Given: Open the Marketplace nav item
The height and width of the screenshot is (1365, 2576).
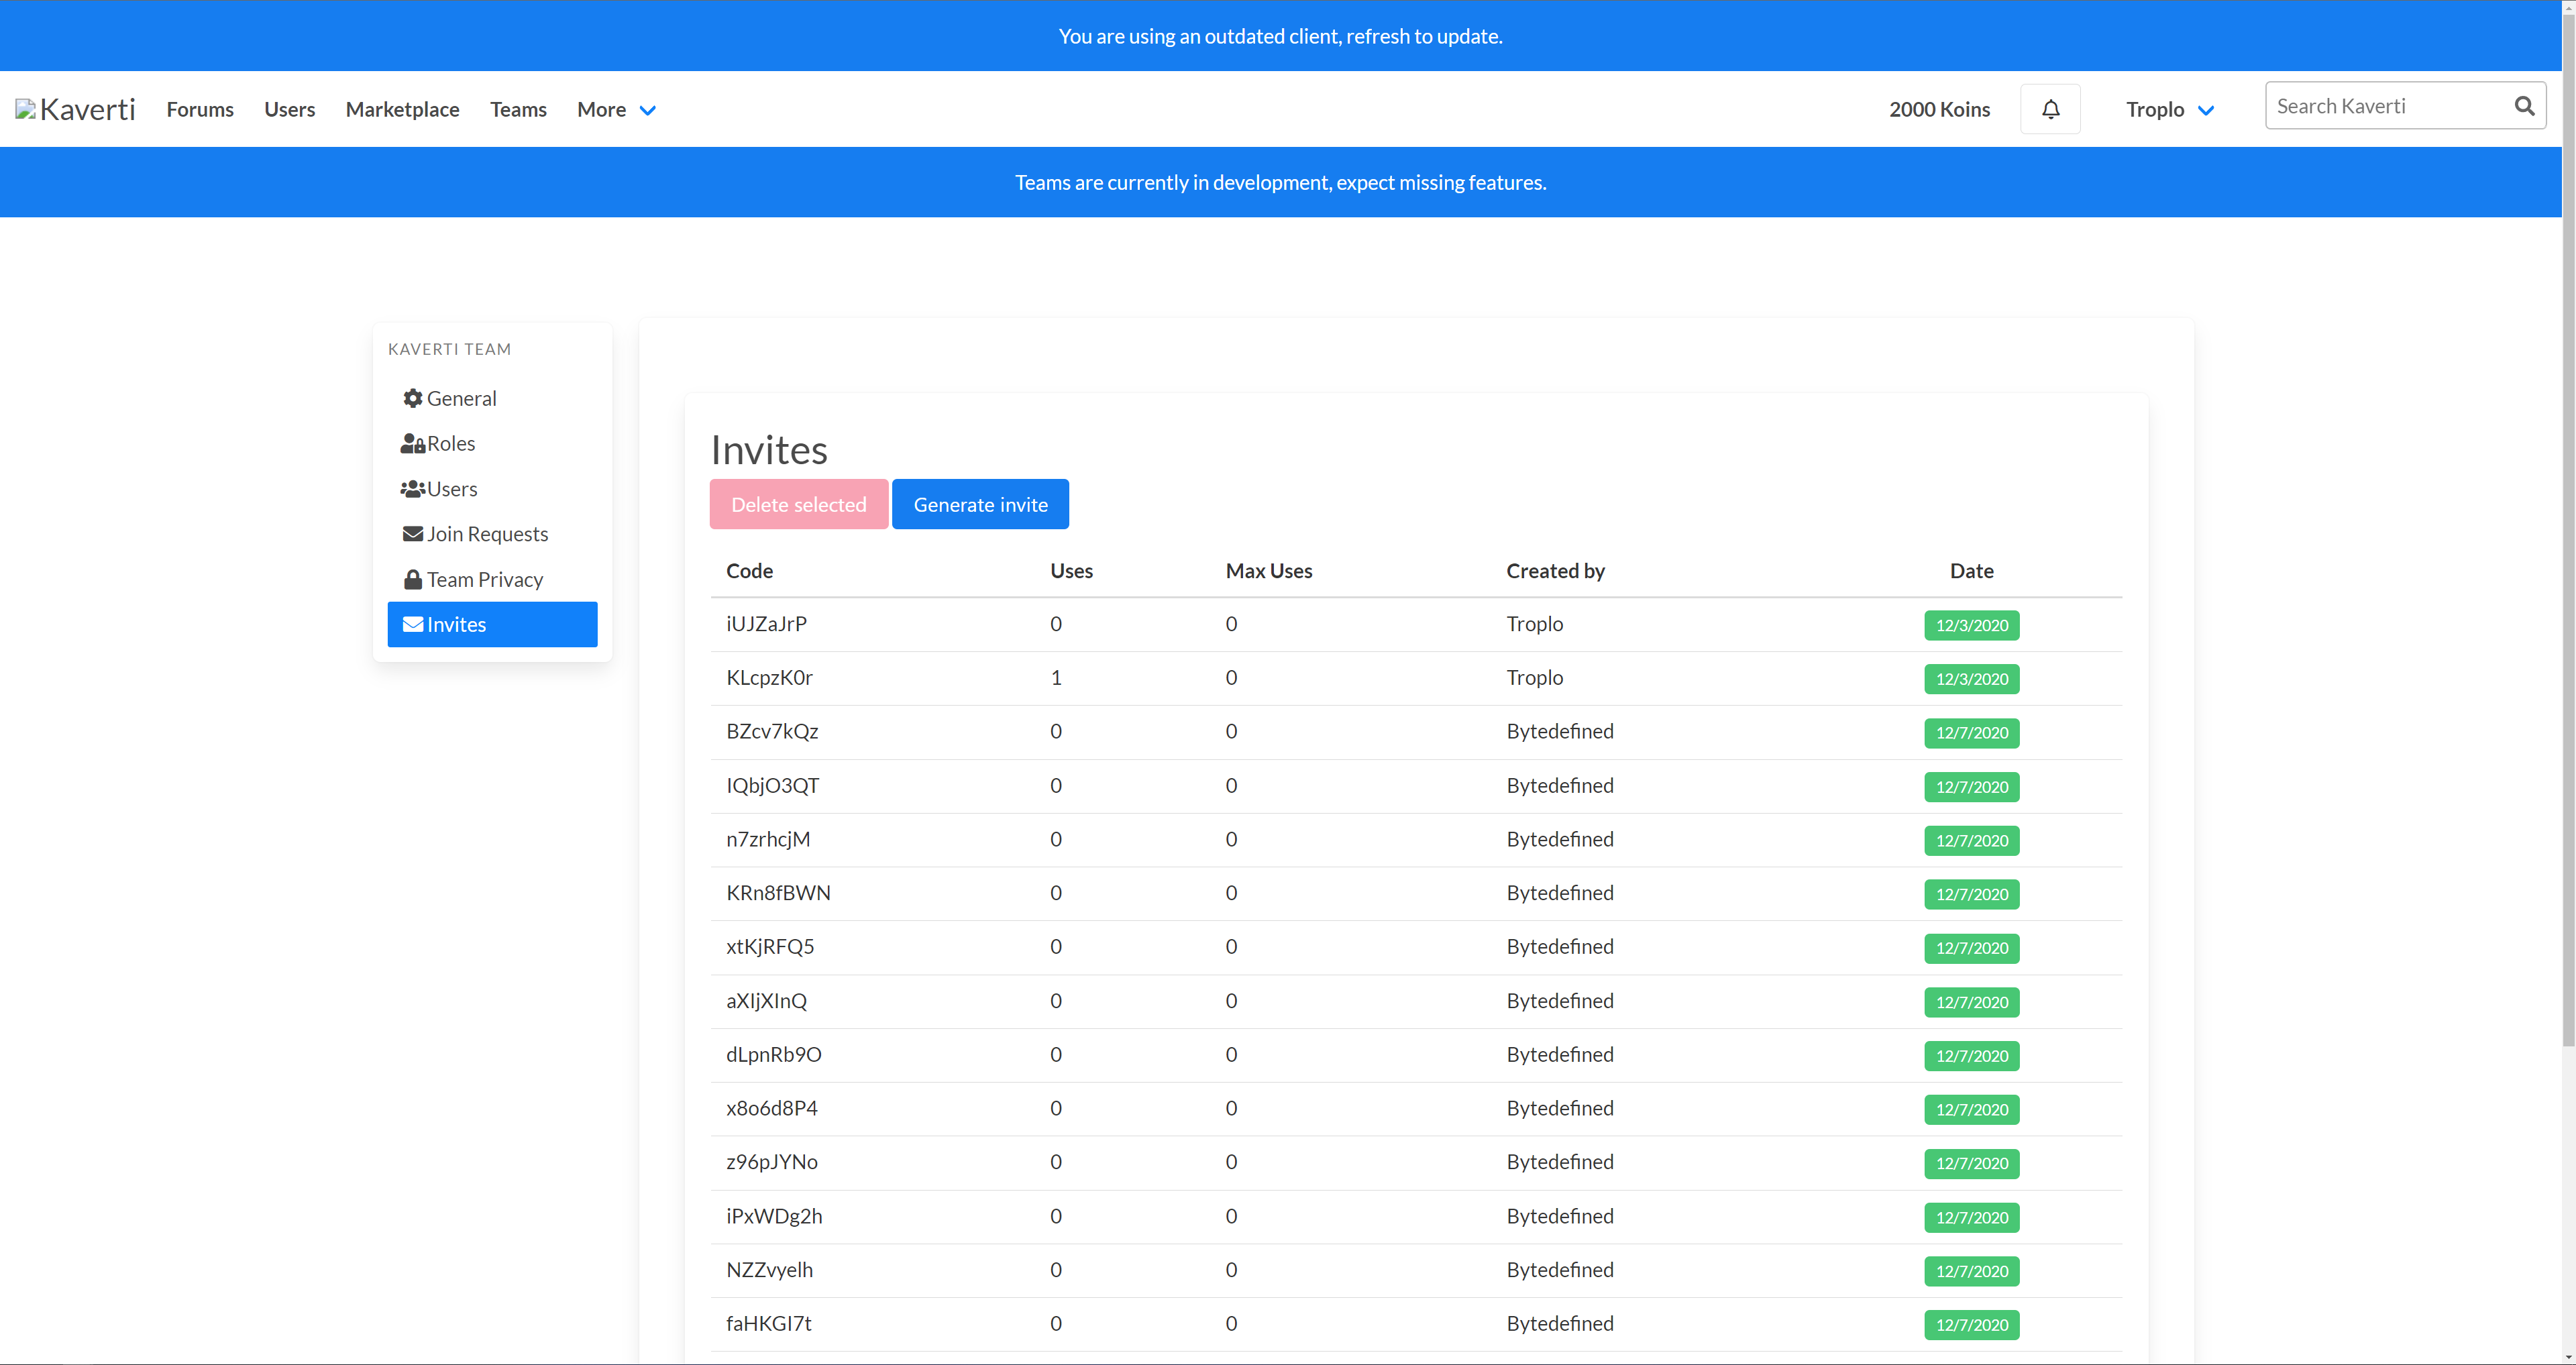Looking at the screenshot, I should tap(402, 109).
